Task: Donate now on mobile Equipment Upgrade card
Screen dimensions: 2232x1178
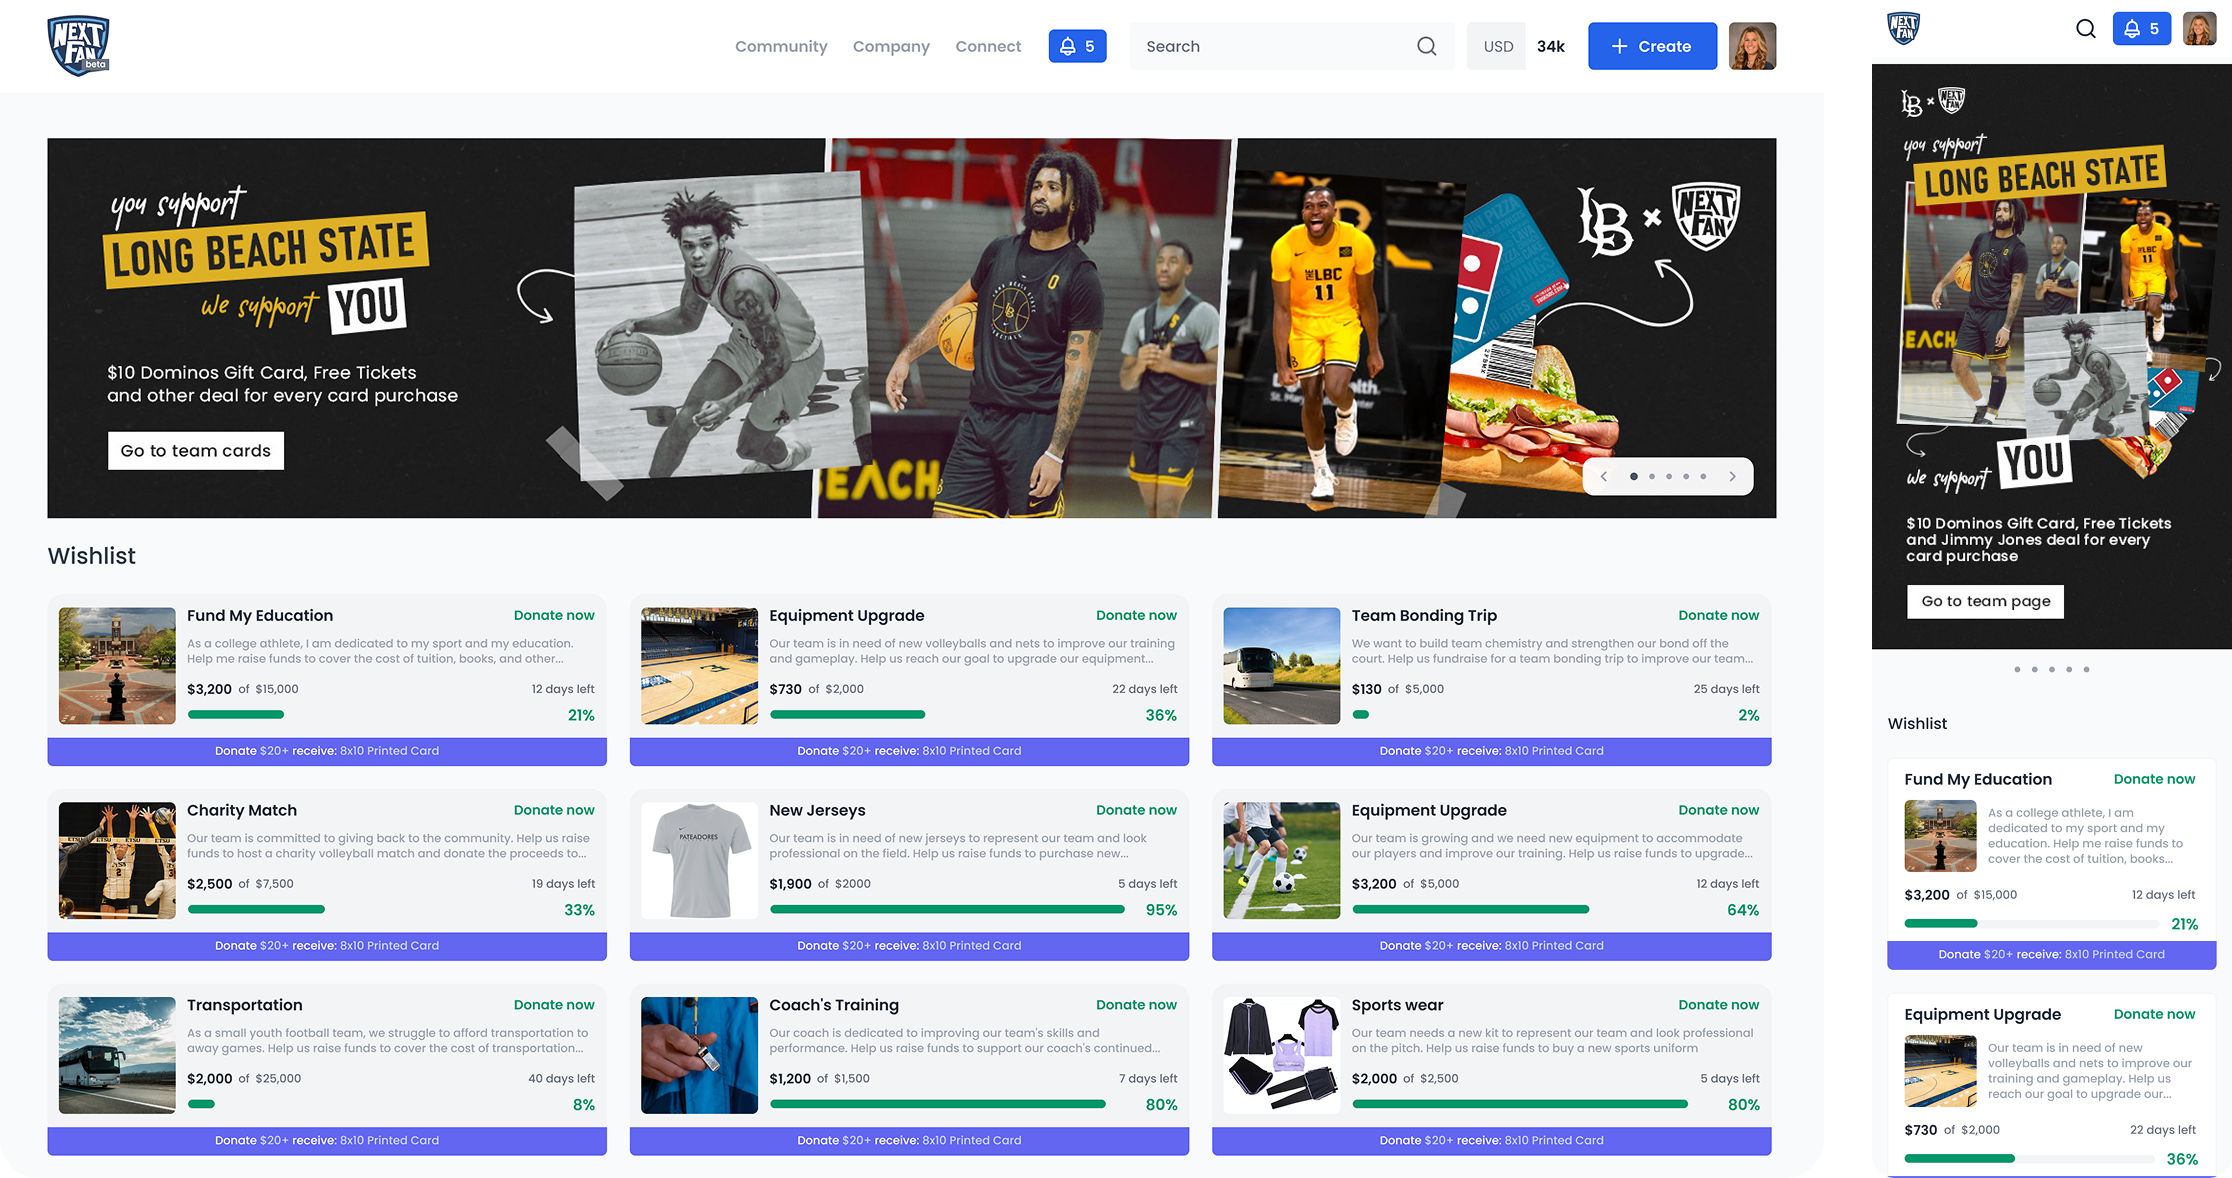Action: (2154, 1014)
